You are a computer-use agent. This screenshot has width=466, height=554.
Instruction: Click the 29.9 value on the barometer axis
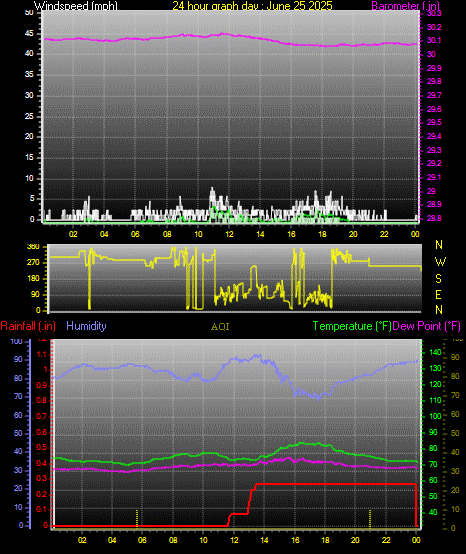434,68
